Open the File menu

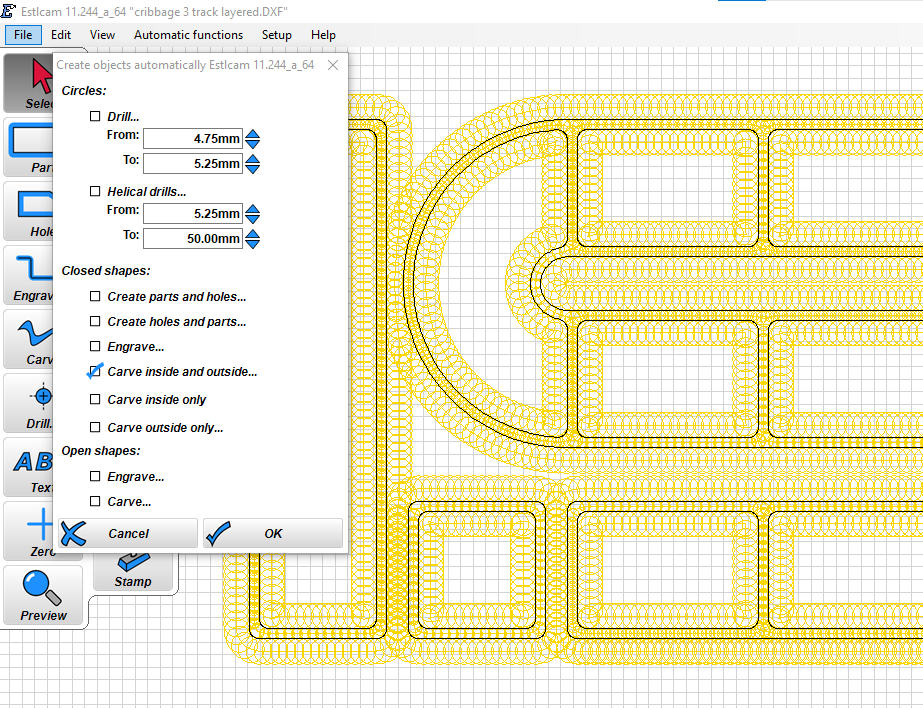(x=23, y=35)
